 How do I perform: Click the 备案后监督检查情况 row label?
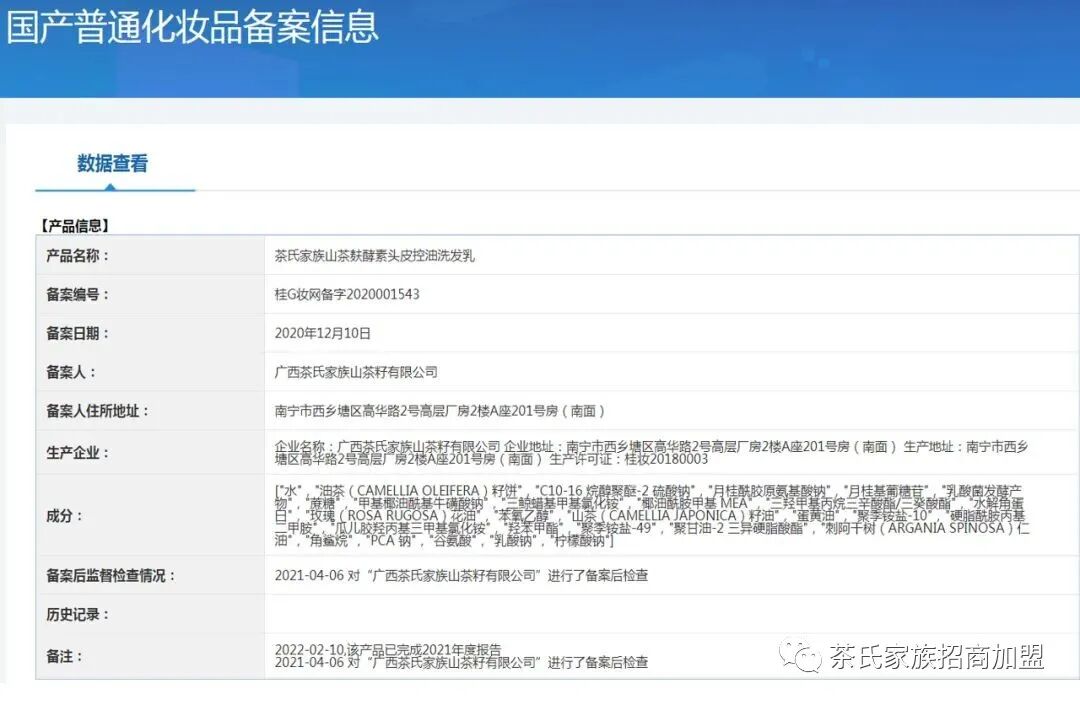pos(110,576)
